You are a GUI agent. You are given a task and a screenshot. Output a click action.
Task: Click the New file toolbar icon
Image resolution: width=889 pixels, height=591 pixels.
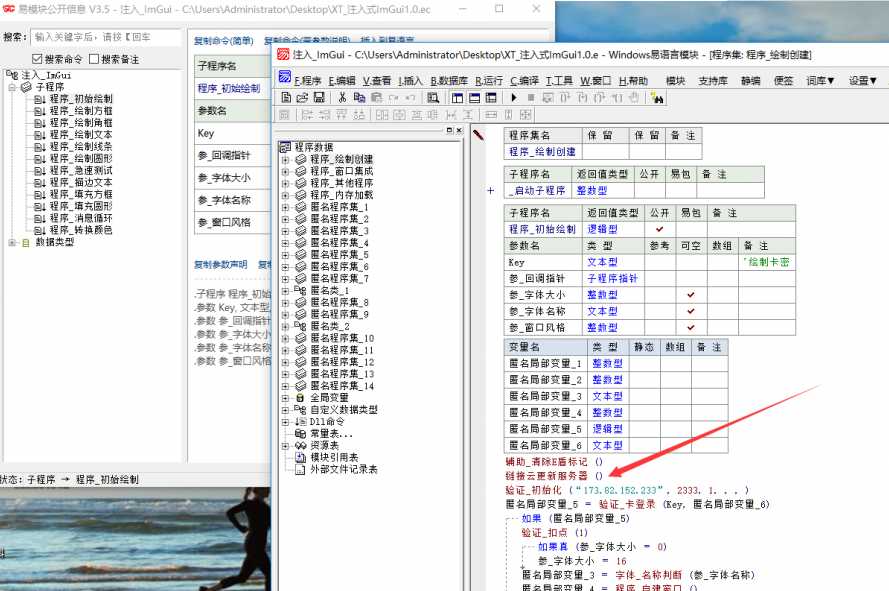(x=286, y=98)
